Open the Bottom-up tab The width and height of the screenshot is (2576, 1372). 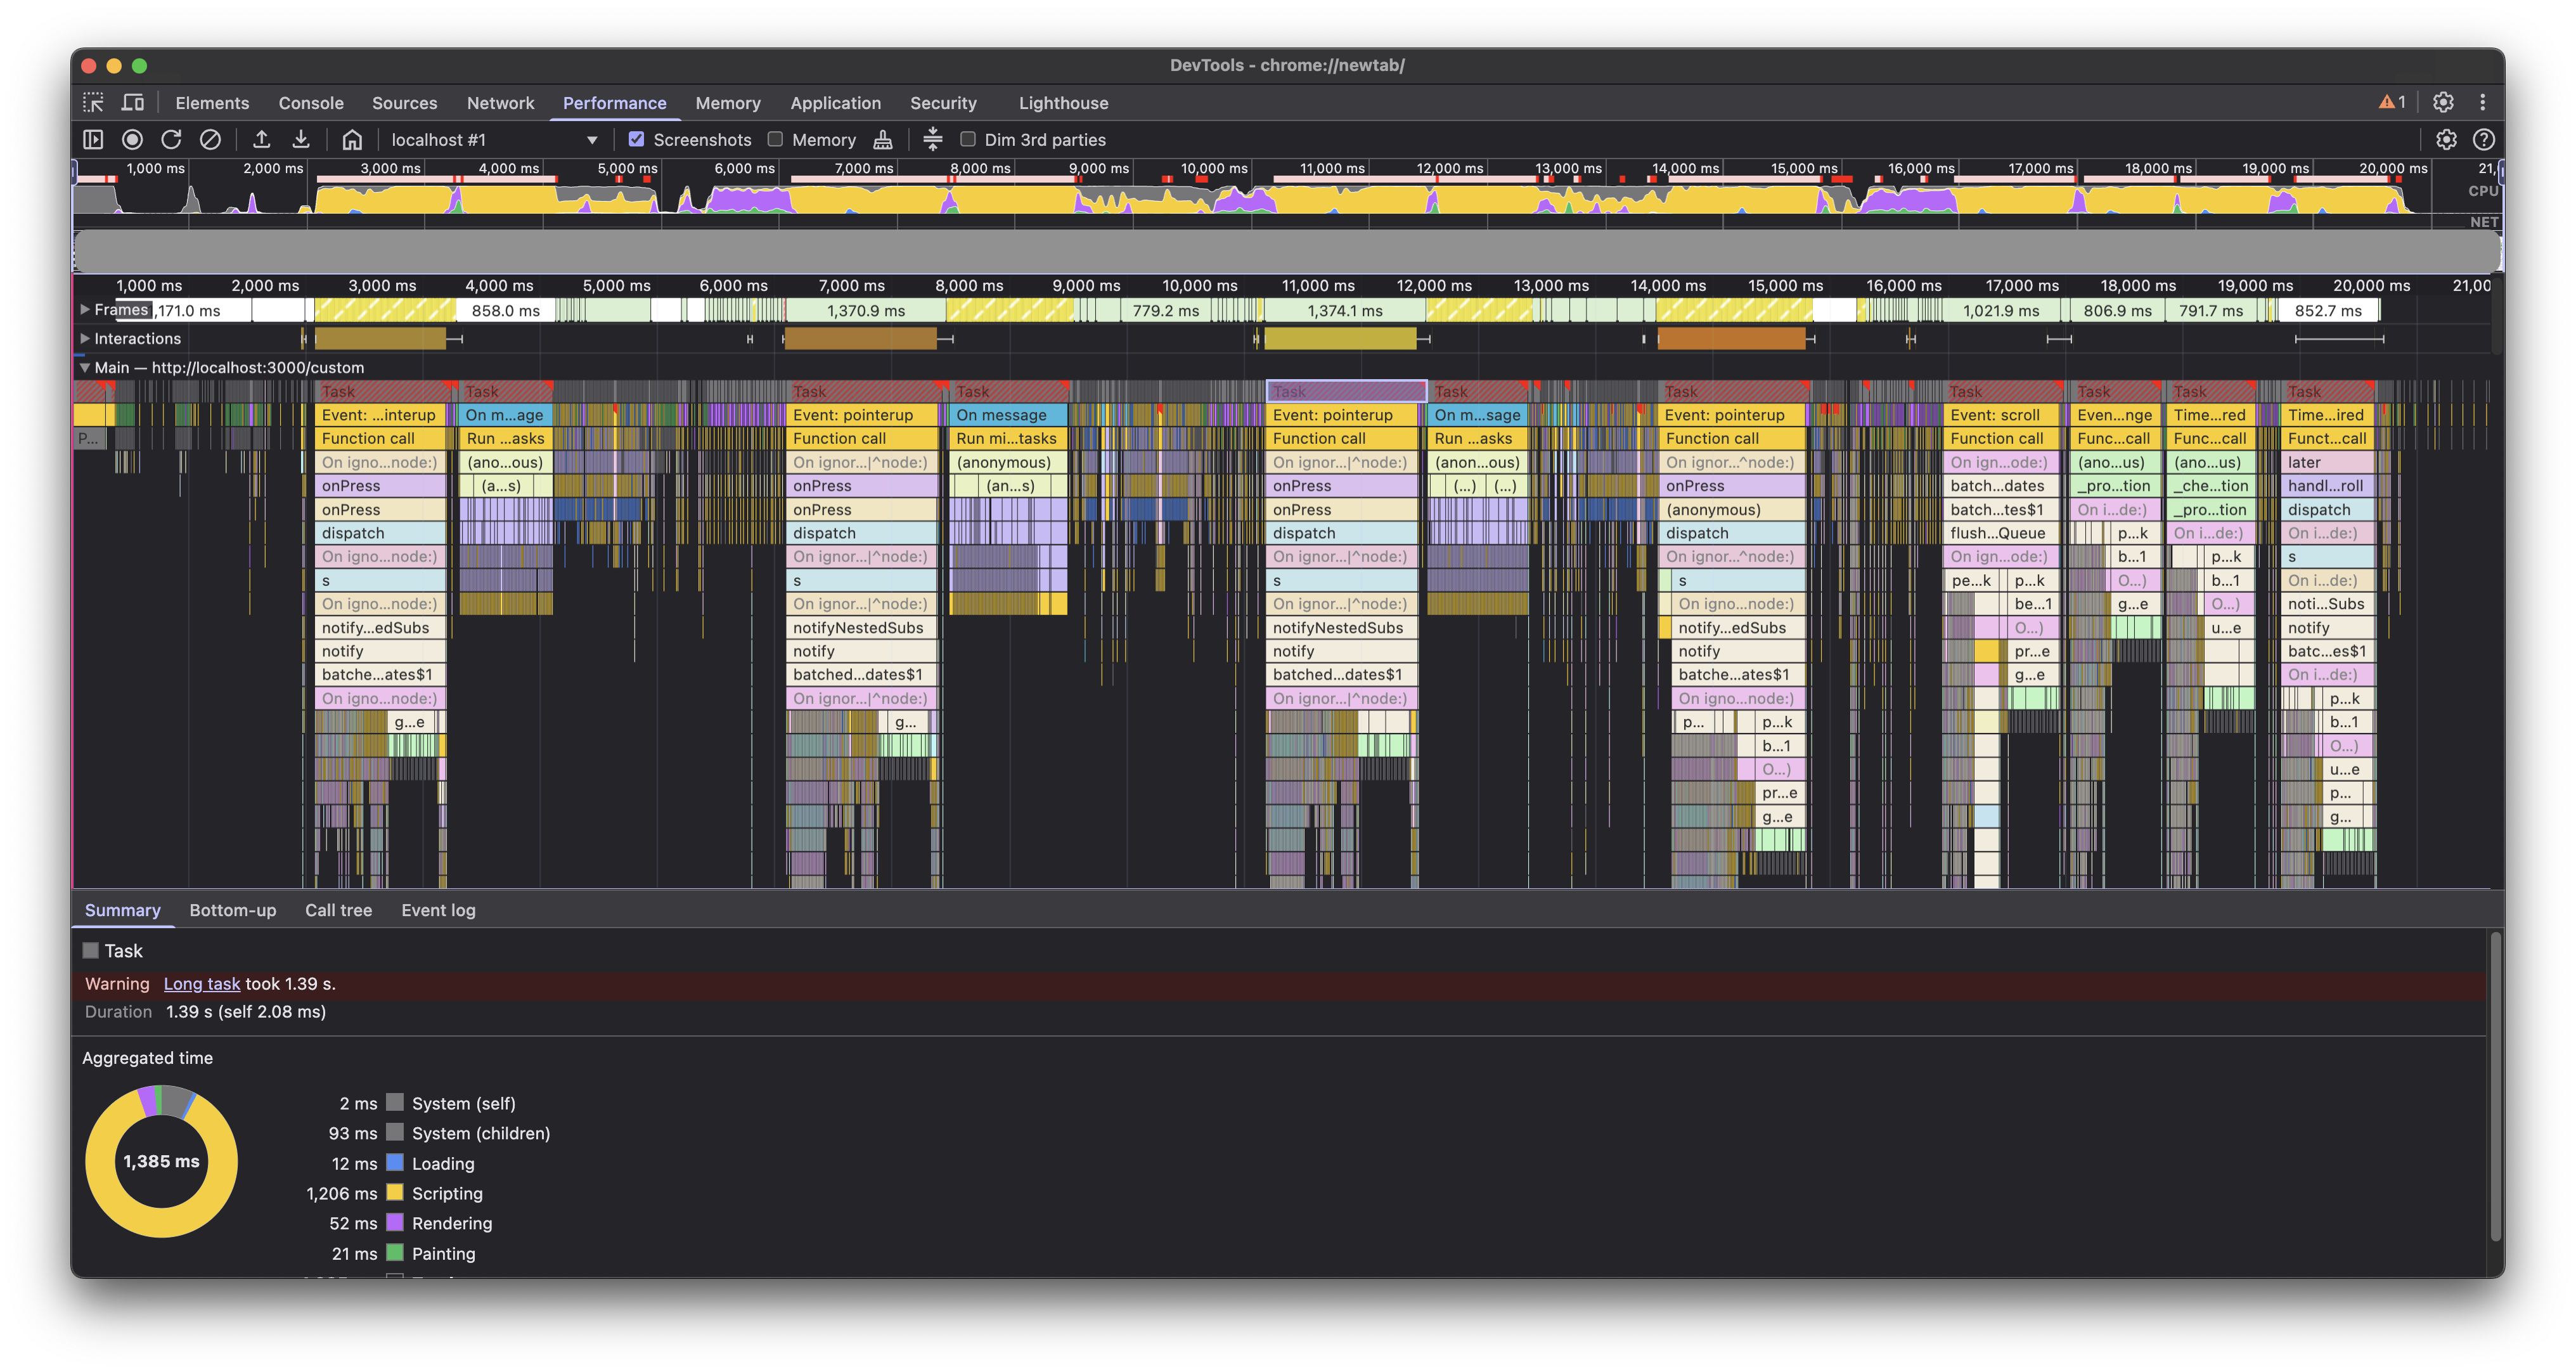pyautogui.click(x=232, y=910)
